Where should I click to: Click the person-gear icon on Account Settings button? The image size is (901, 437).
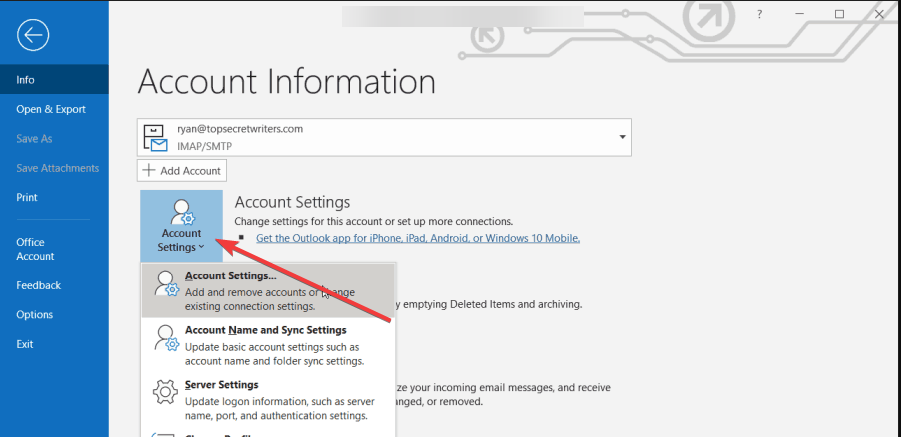point(182,212)
